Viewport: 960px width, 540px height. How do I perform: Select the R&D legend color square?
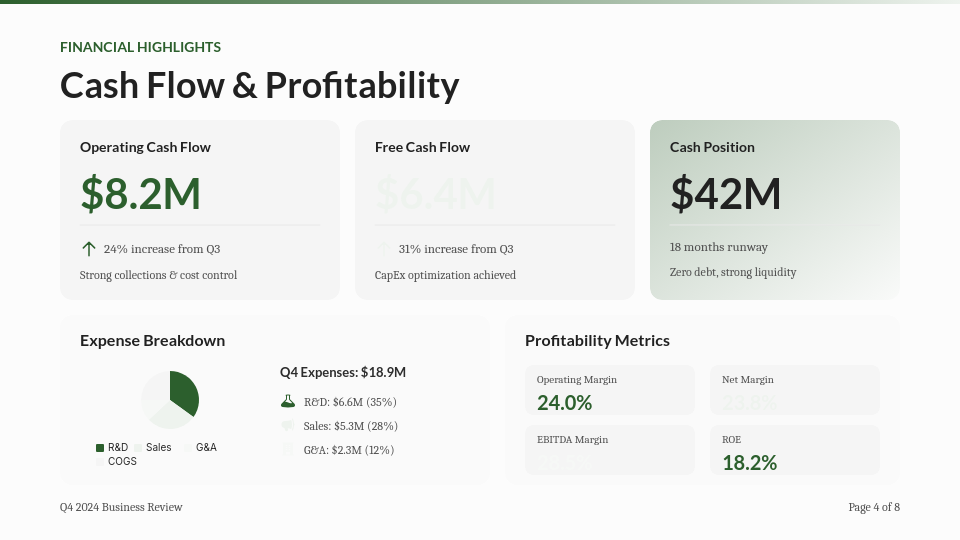point(100,448)
